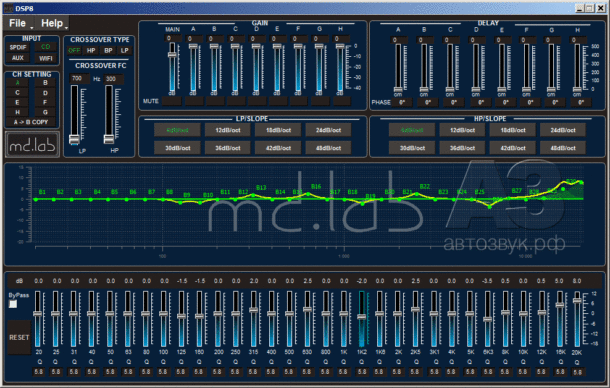Select channel C in CH Setting
Image resolution: width=610 pixels, height=388 pixels.
(x=18, y=93)
